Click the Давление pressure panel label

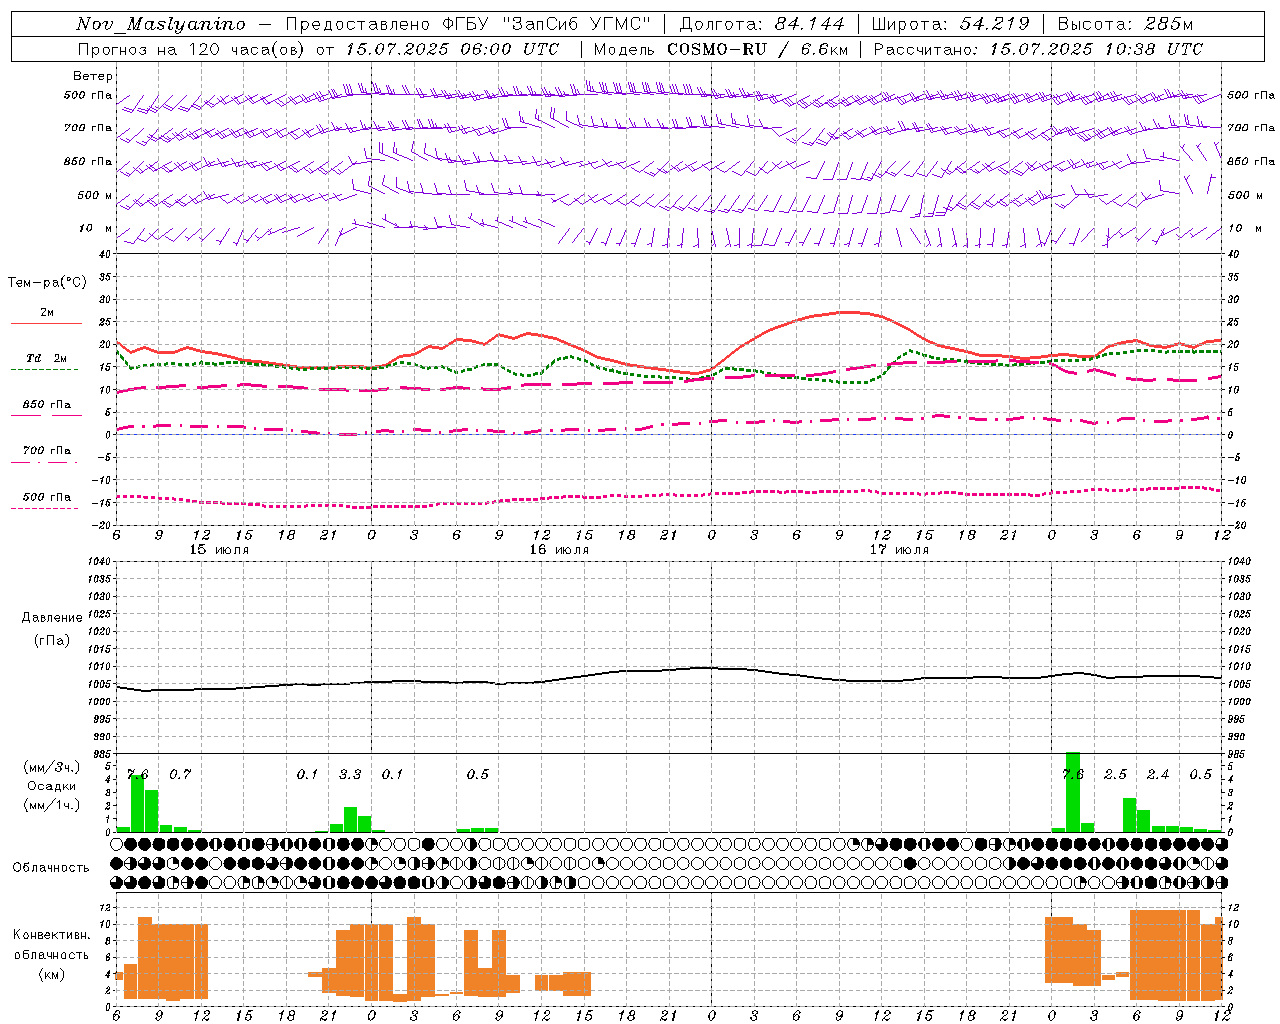pos(52,618)
